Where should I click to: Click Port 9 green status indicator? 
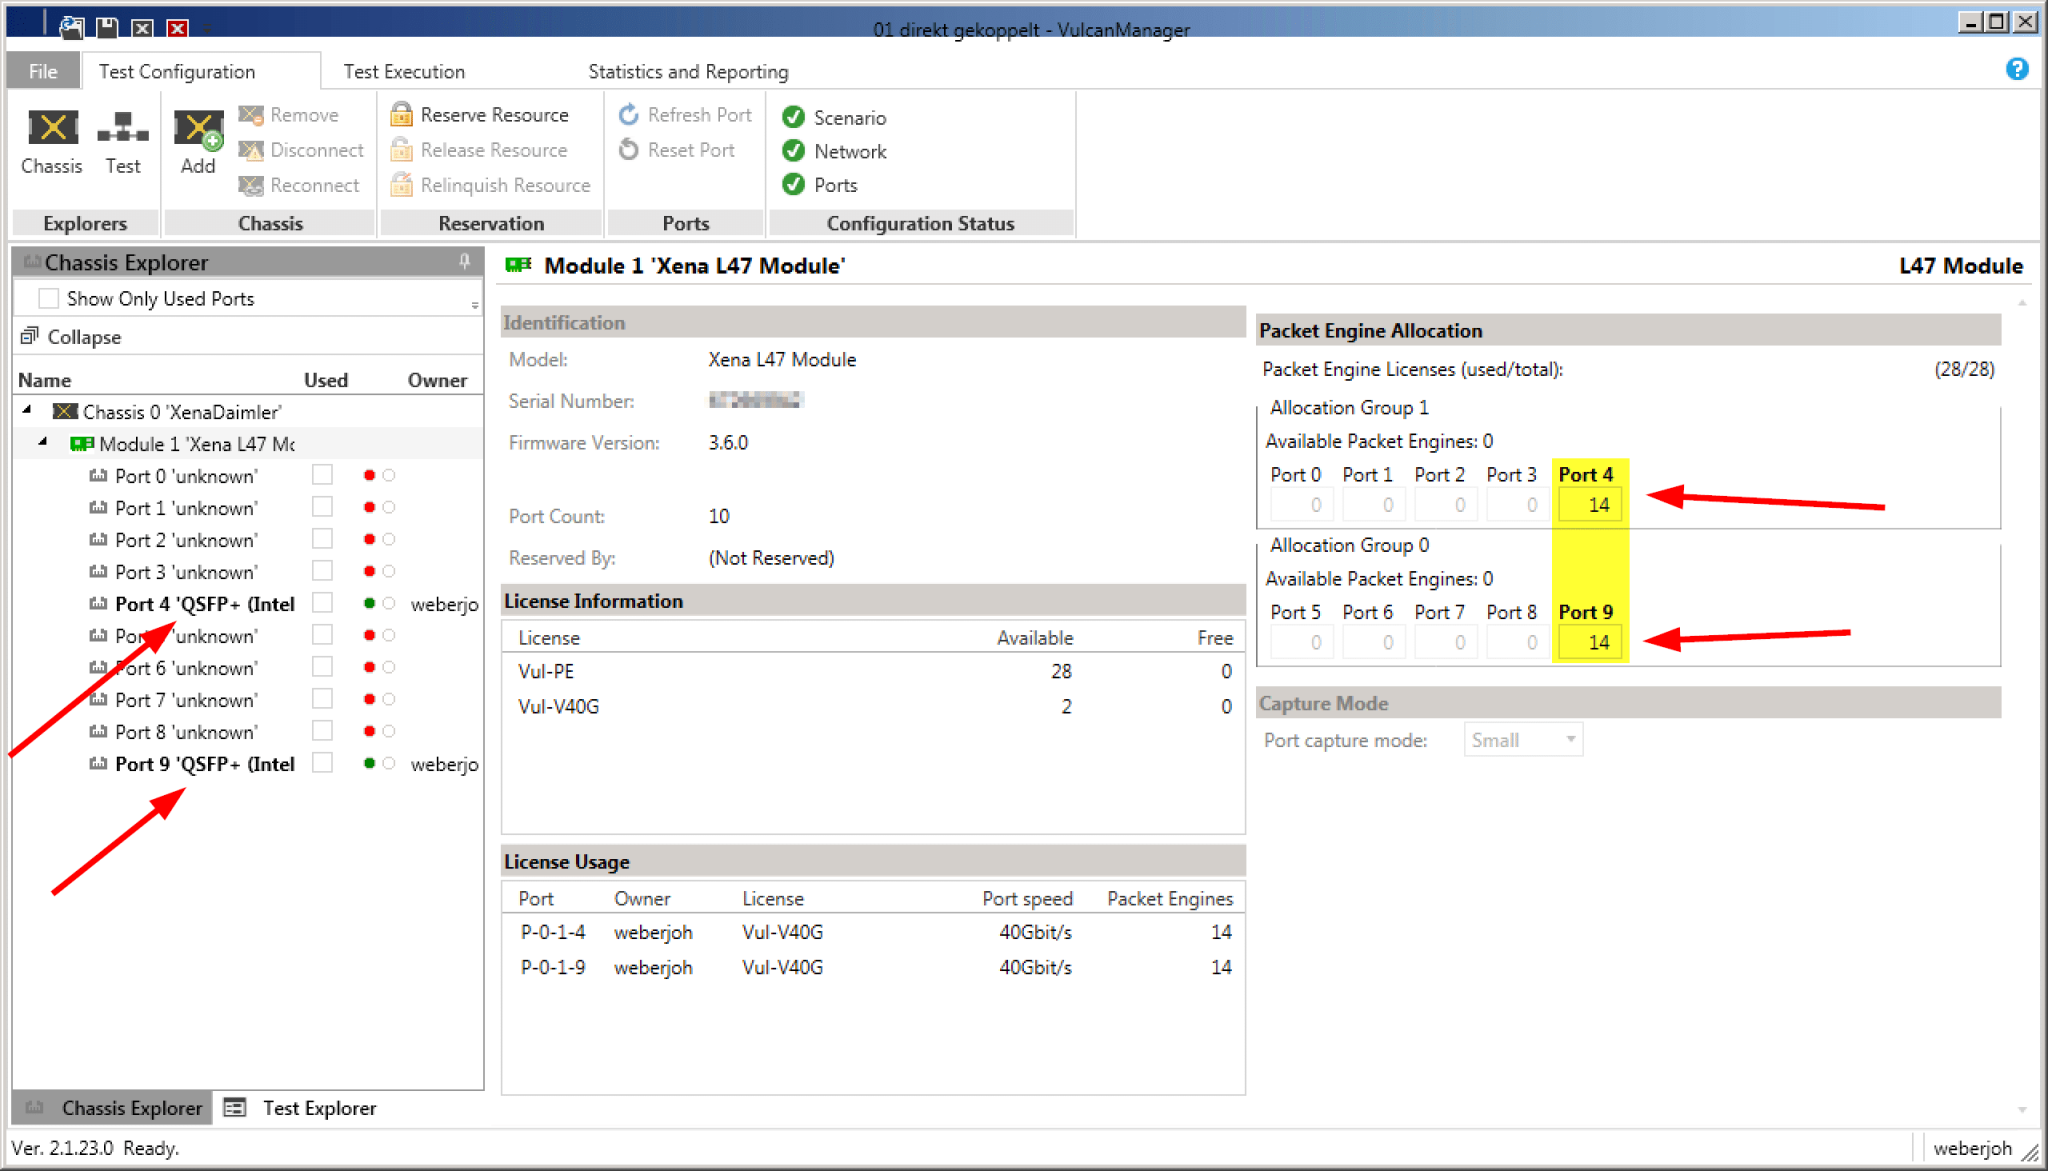click(370, 763)
